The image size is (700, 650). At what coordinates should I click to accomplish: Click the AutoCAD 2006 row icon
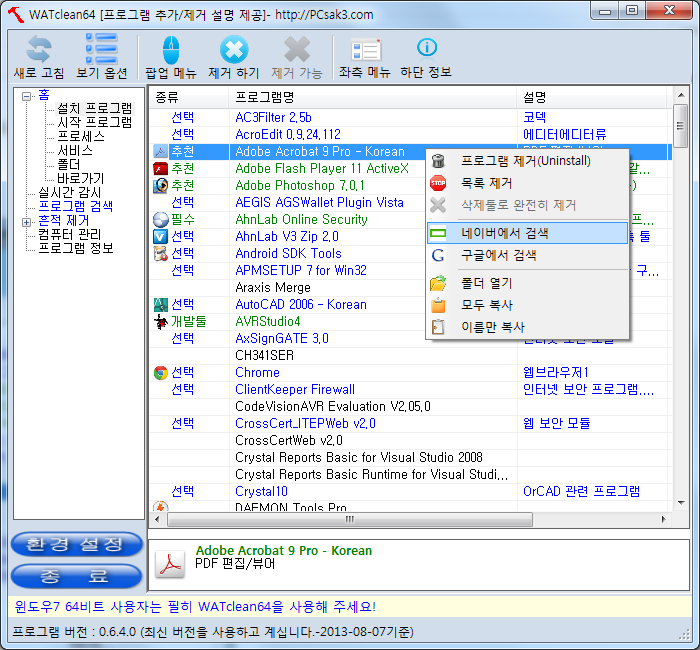tap(160, 304)
